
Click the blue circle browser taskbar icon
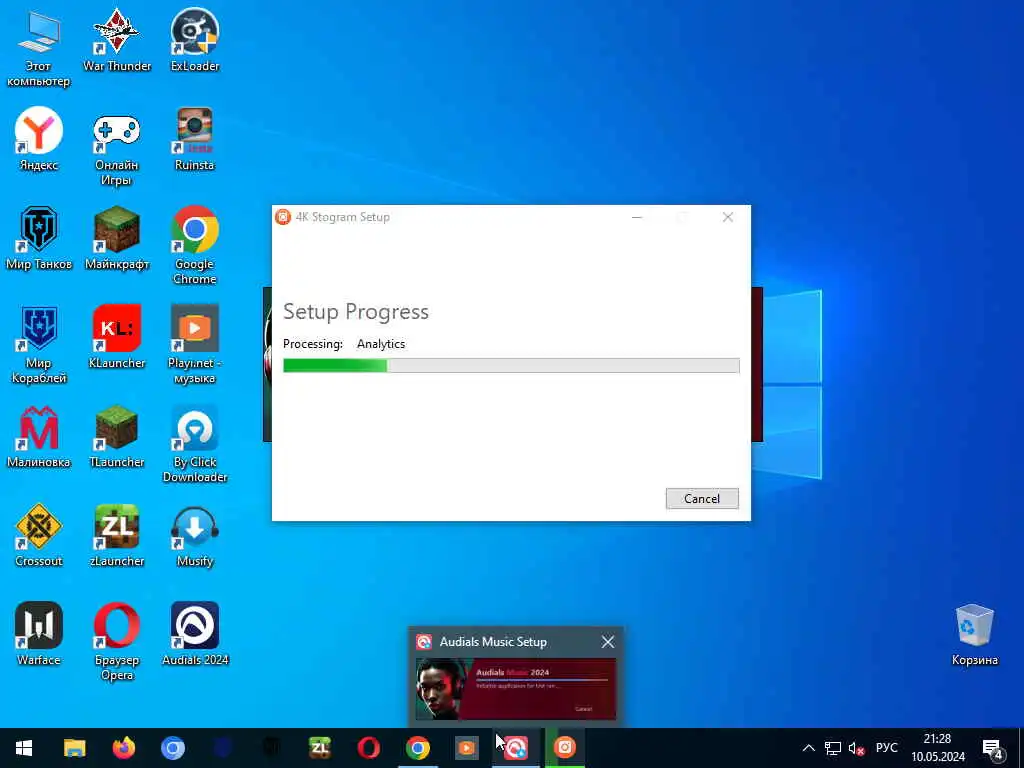[173, 748]
